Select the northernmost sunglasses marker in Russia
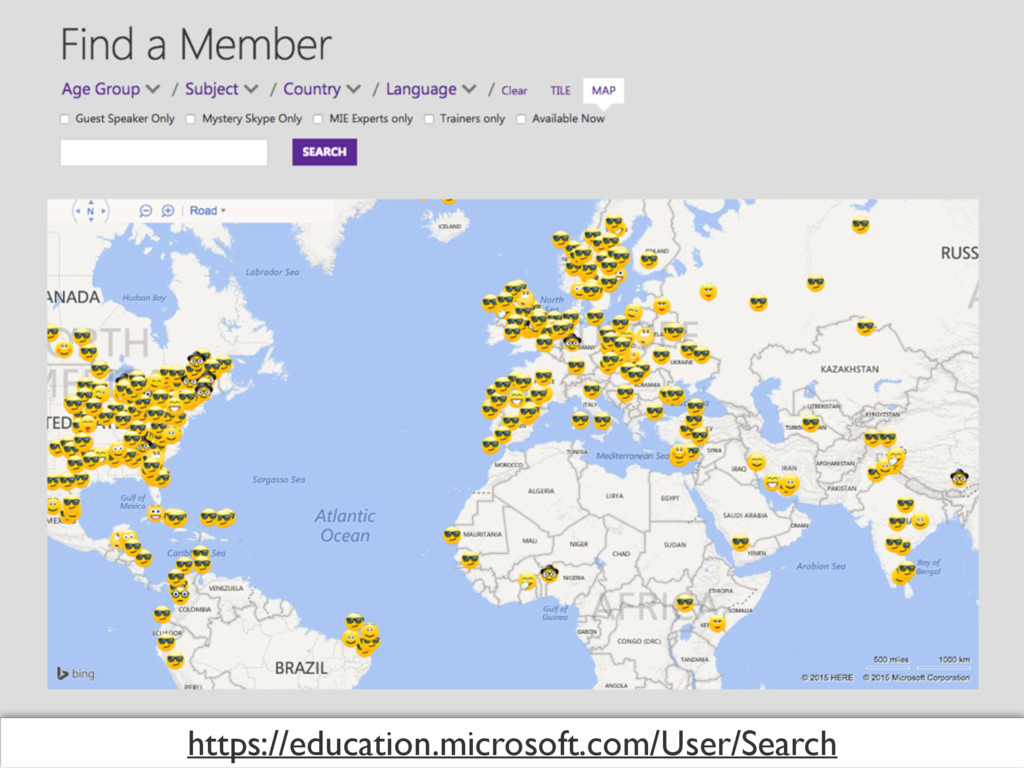The width and height of the screenshot is (1024, 768). coord(861,226)
